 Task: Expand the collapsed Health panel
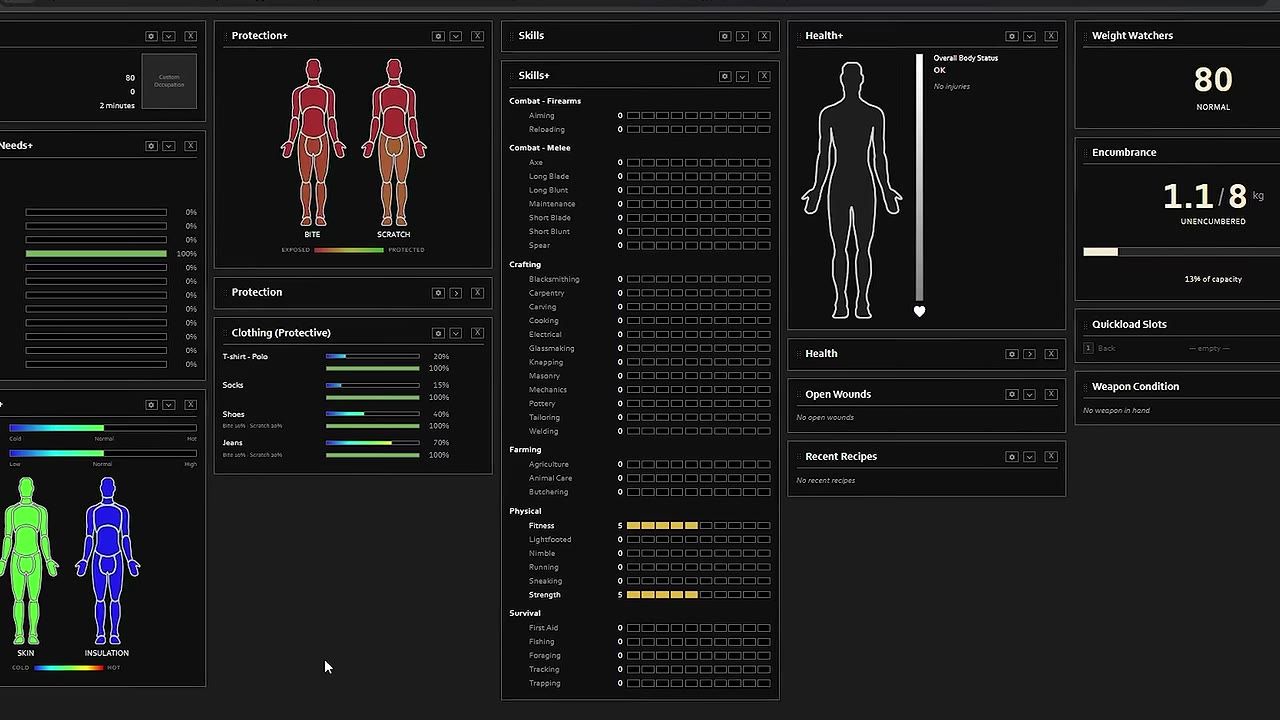1030,354
